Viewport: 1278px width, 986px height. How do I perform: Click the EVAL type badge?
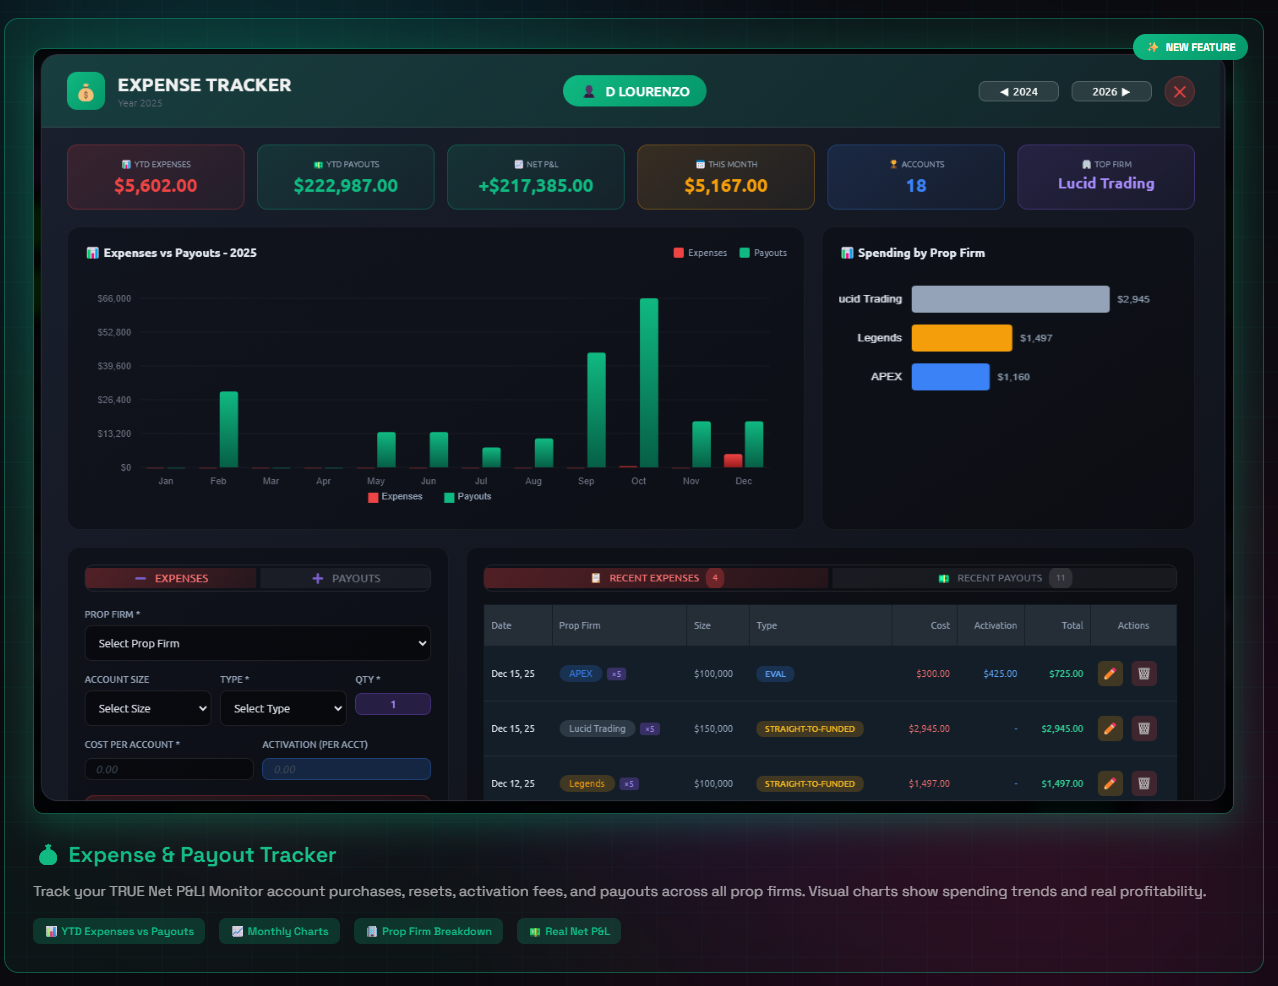coord(775,674)
